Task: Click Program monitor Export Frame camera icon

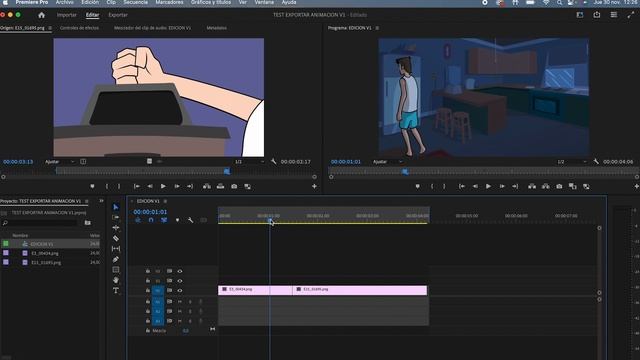Action: (x=559, y=187)
